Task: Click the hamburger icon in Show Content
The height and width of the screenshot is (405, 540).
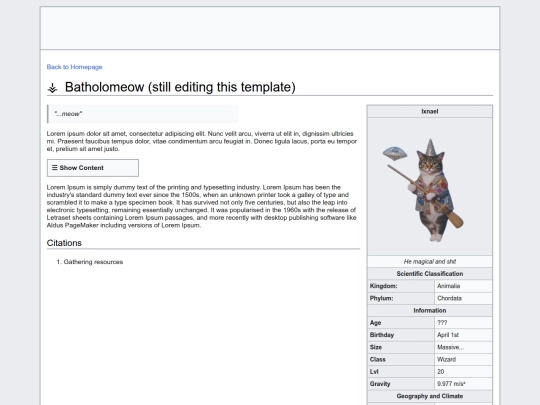Action: [54, 168]
